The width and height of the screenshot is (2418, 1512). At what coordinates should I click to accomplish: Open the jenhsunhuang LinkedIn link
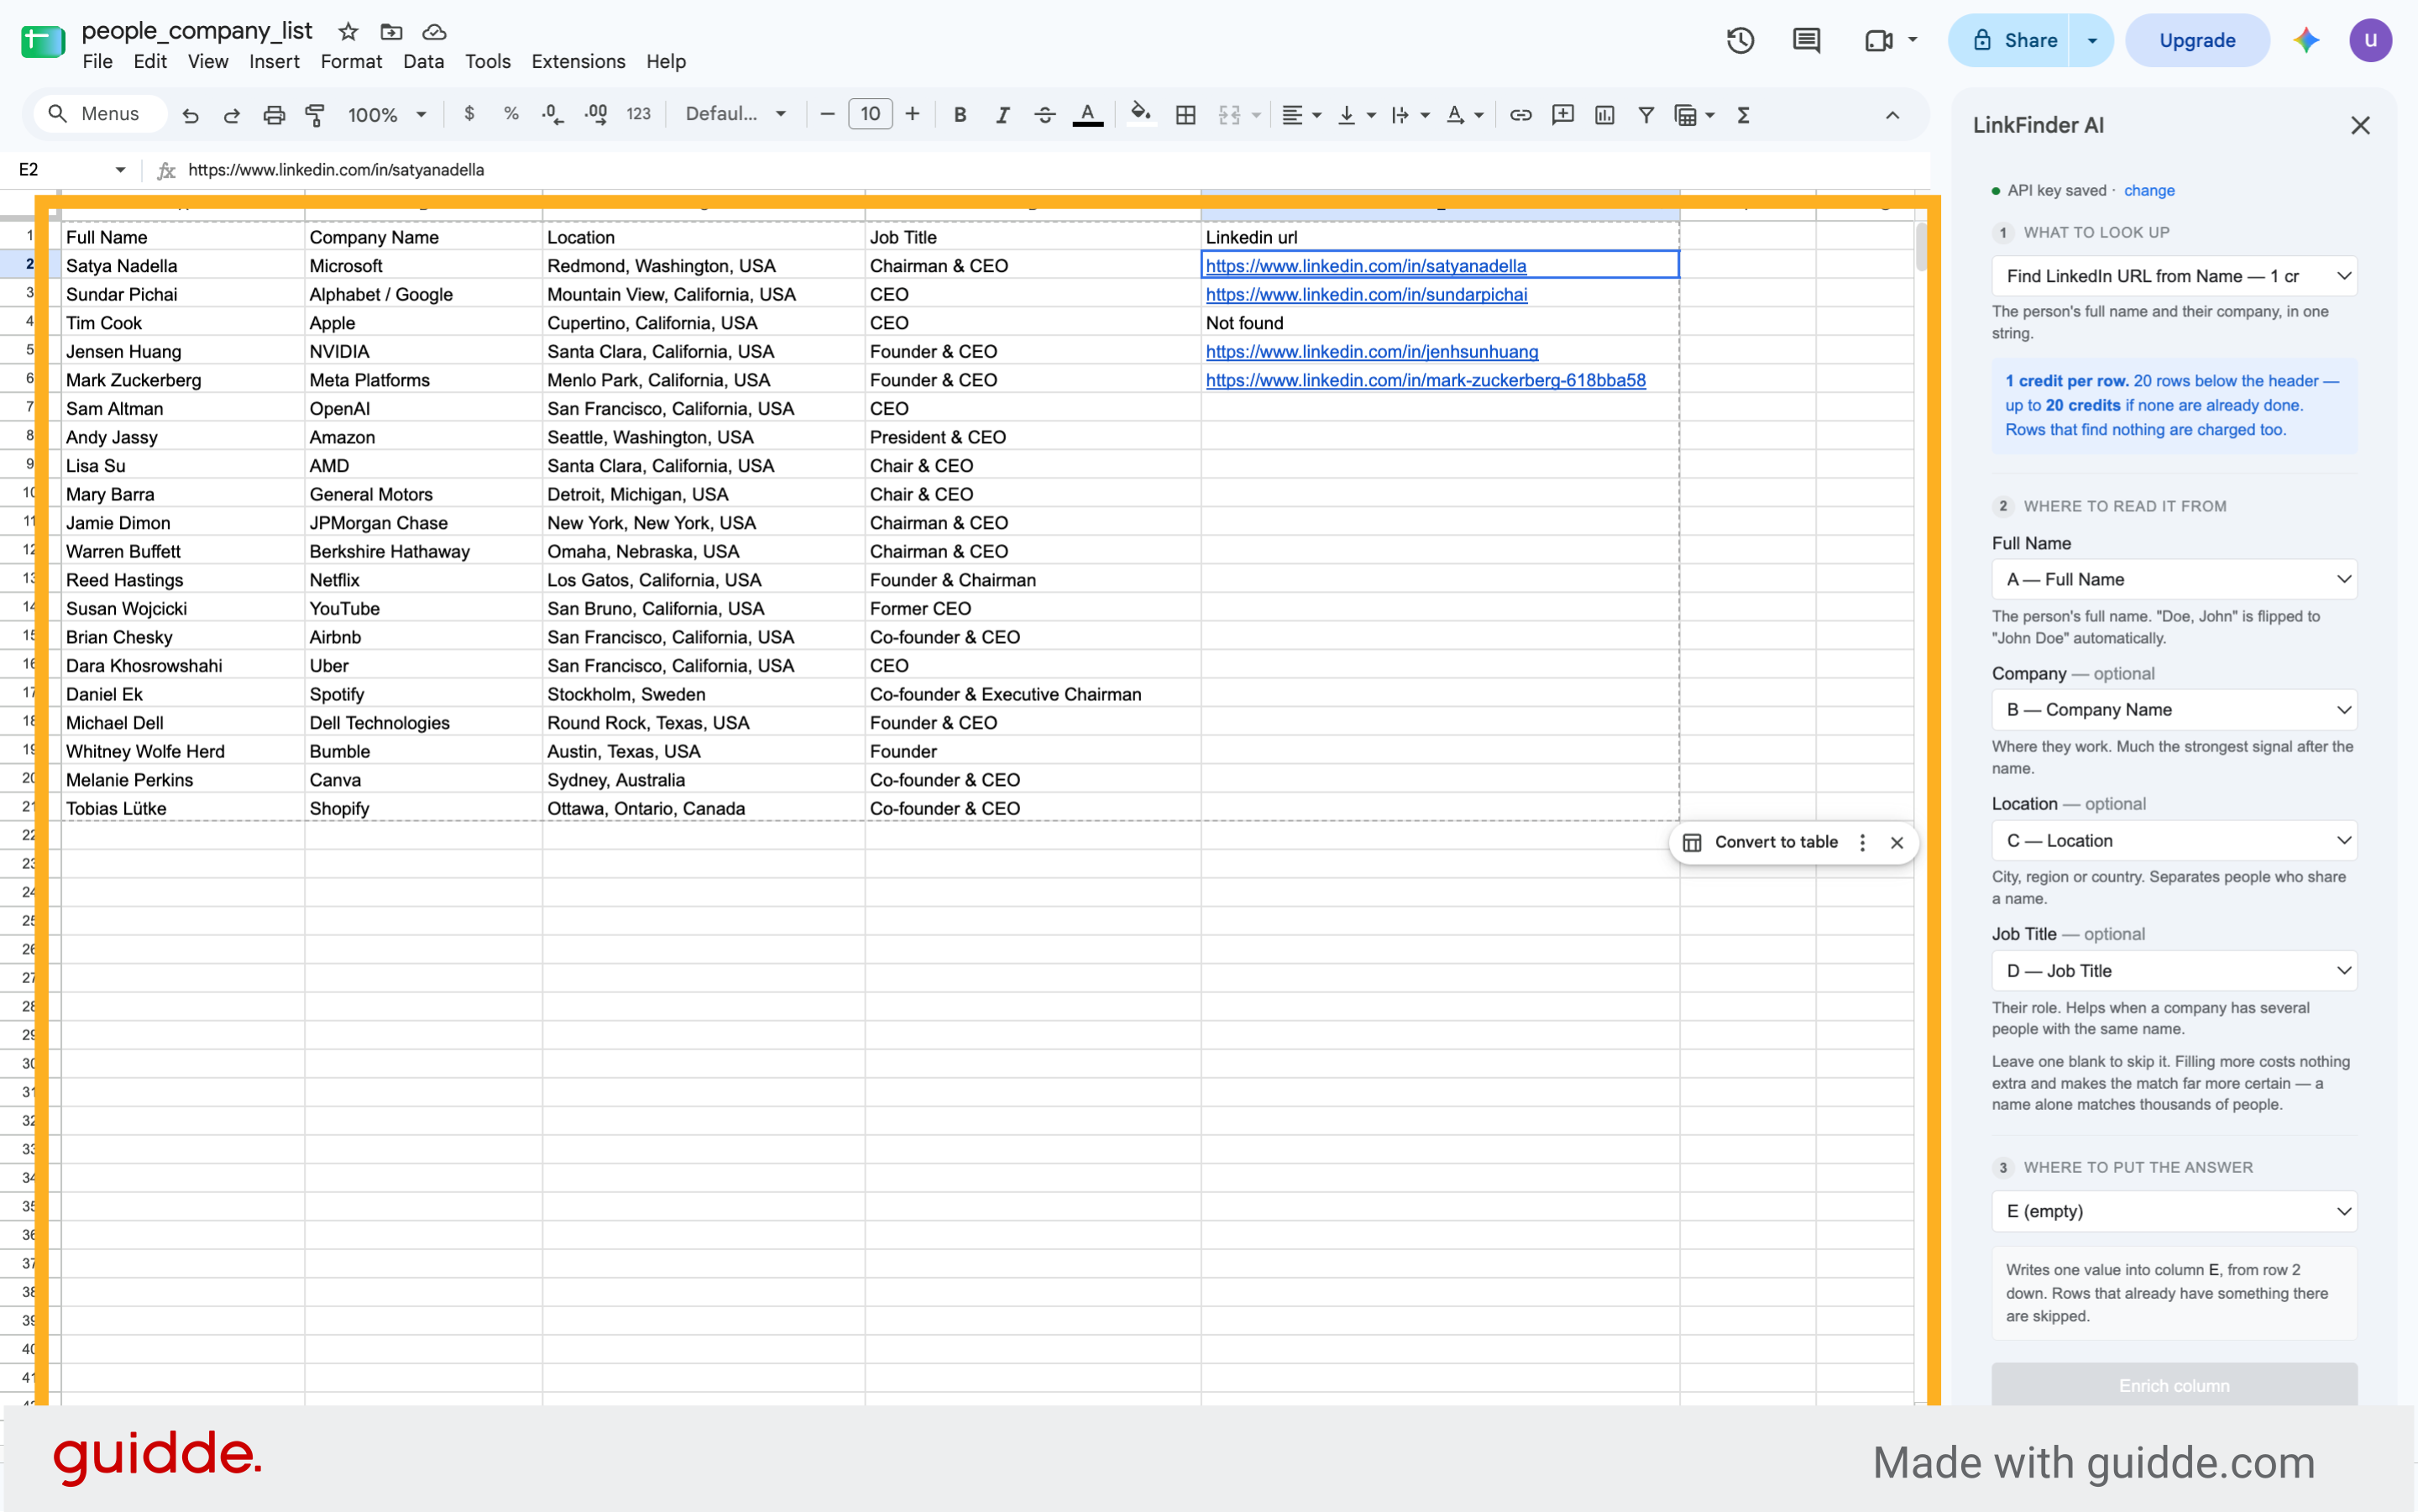(x=1372, y=351)
